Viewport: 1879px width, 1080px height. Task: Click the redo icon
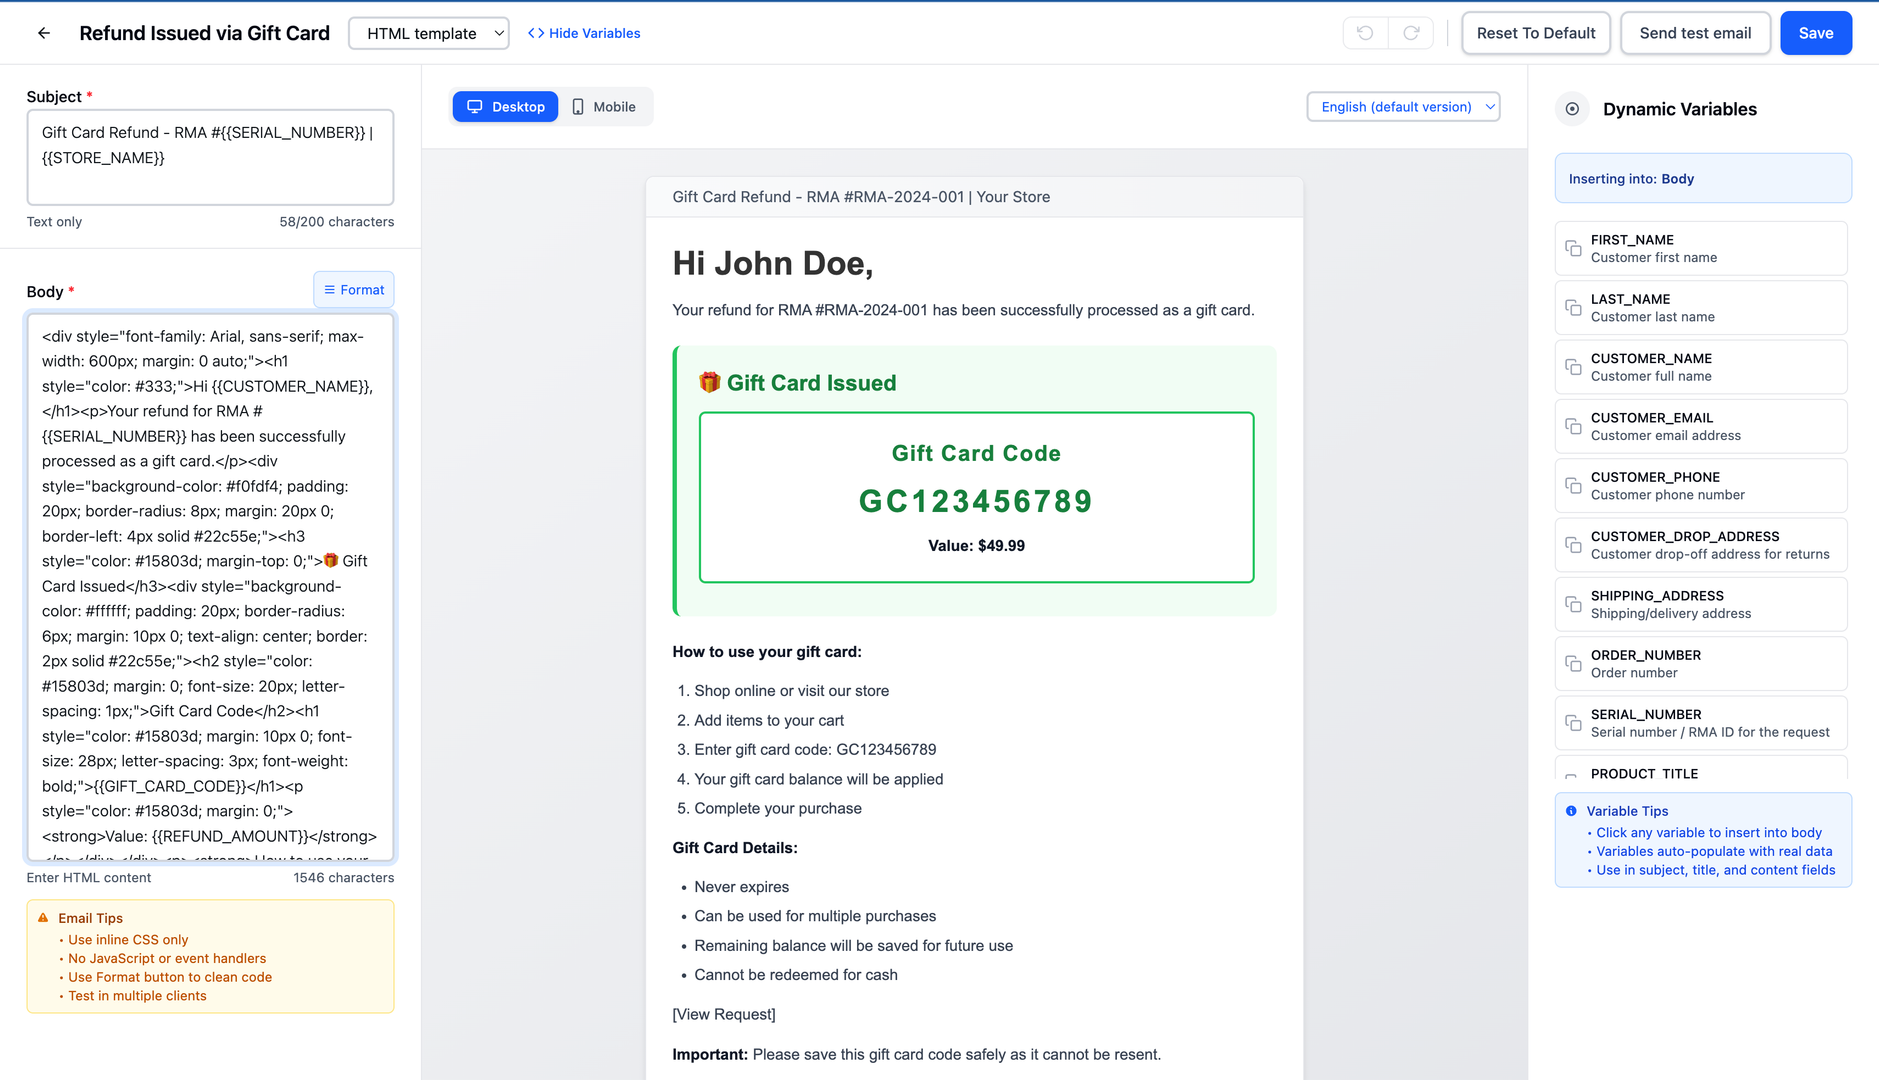pos(1411,33)
